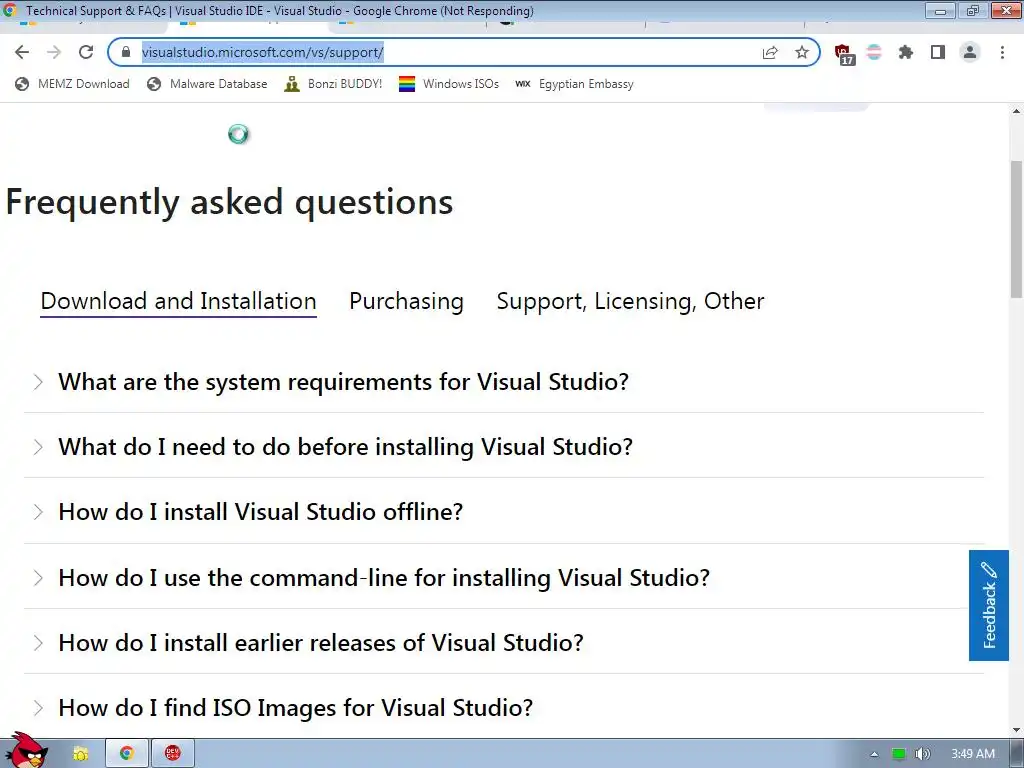Click the green tray status icon

[x=899, y=754]
